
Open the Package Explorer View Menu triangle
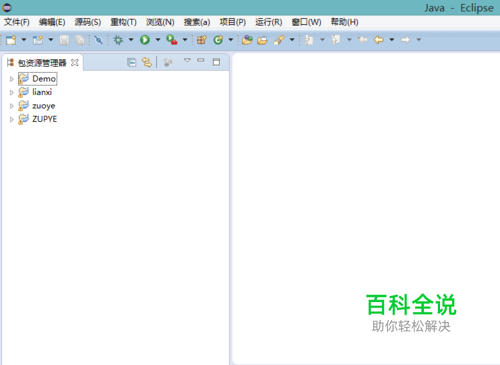tap(187, 60)
